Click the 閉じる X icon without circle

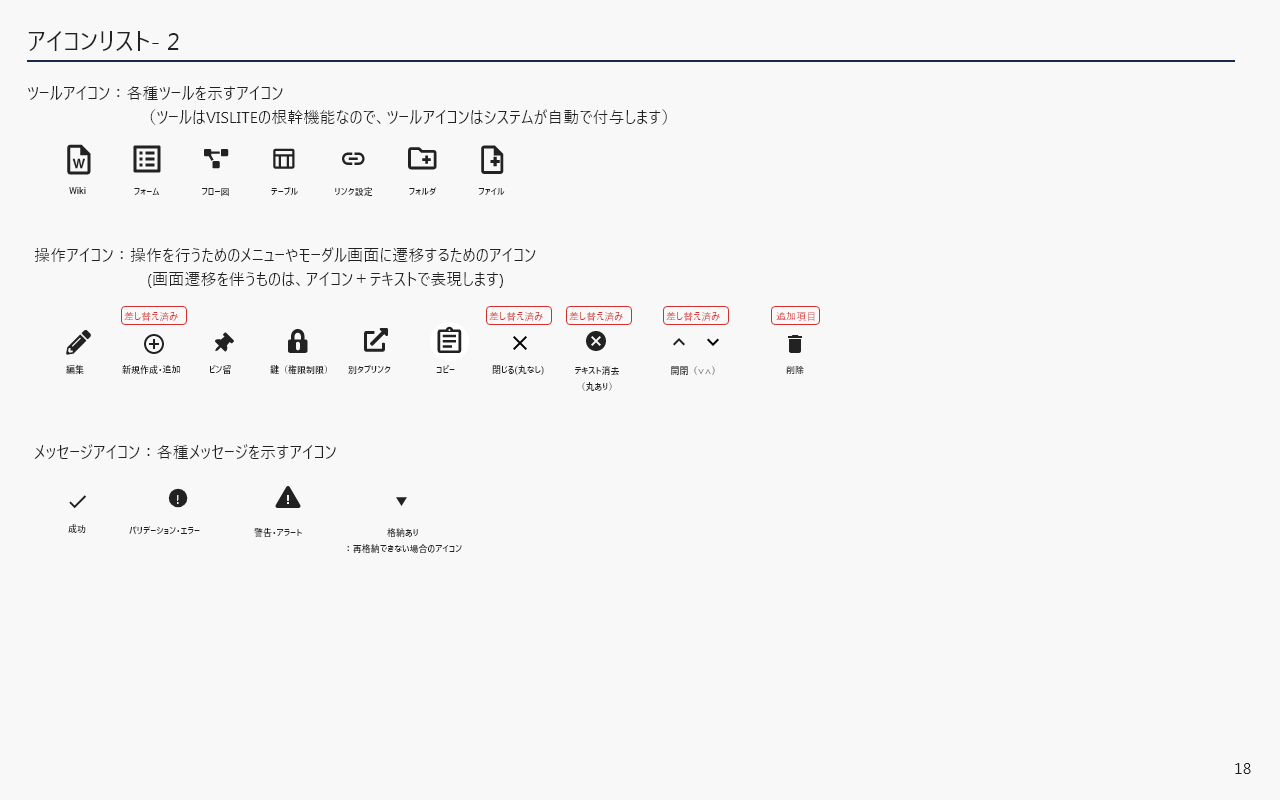coord(520,343)
